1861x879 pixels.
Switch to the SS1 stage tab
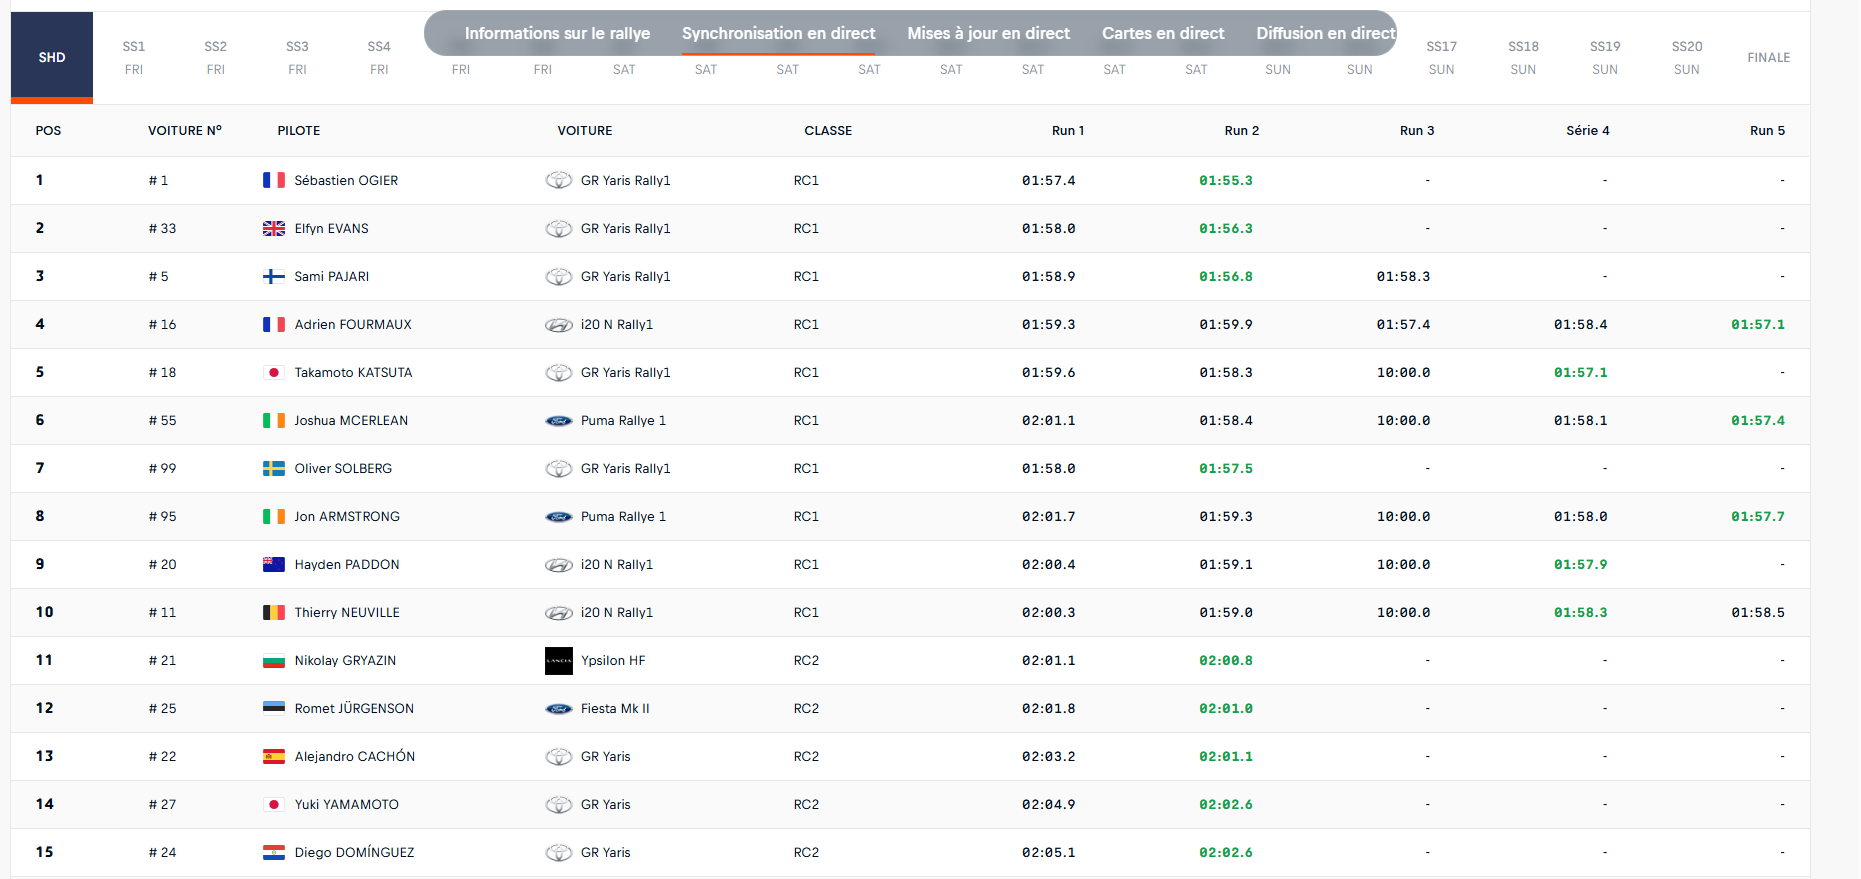point(134,57)
